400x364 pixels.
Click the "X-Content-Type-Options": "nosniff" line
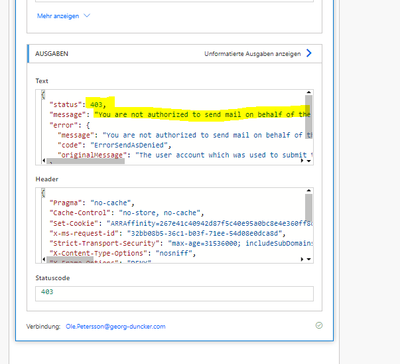122,253
